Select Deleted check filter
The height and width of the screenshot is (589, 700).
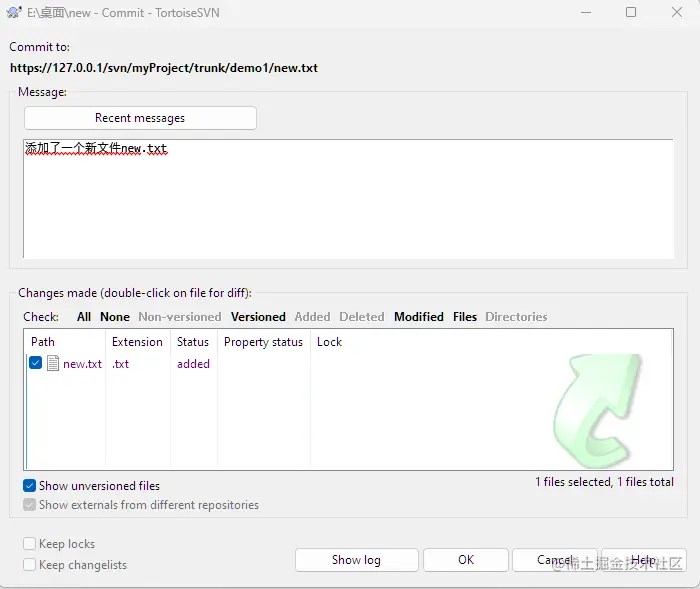[362, 317]
